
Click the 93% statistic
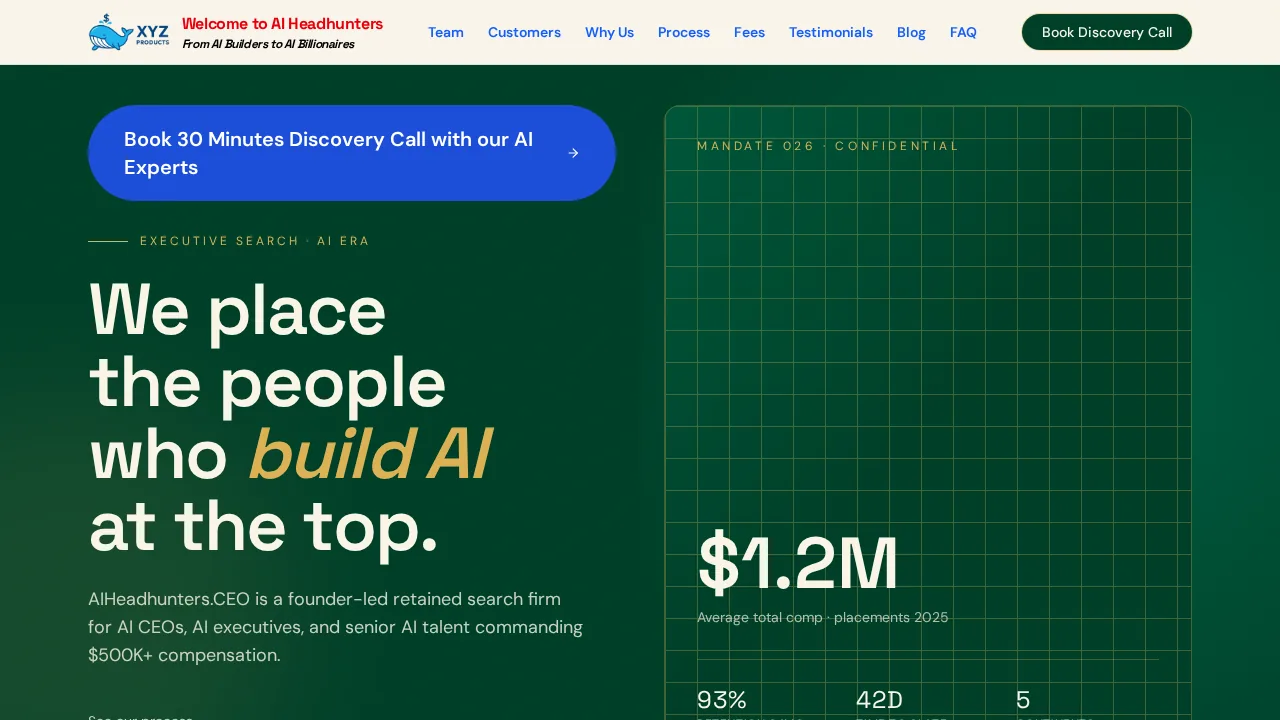[722, 699]
